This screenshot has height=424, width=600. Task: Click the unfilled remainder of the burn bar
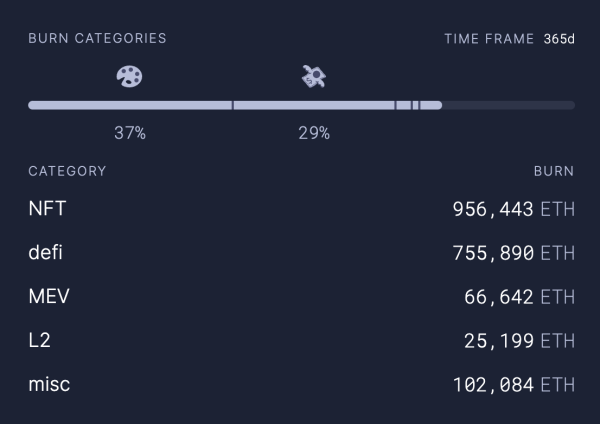coord(508,105)
